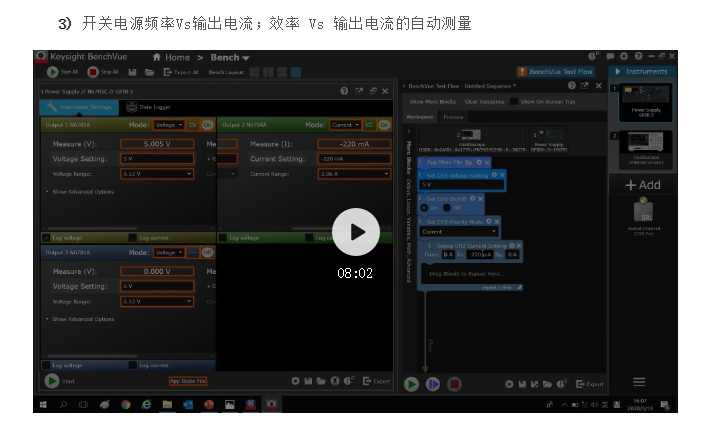This screenshot has height=443, width=711.
Task: Switch to the Instrument Settings tab
Action: [79, 107]
